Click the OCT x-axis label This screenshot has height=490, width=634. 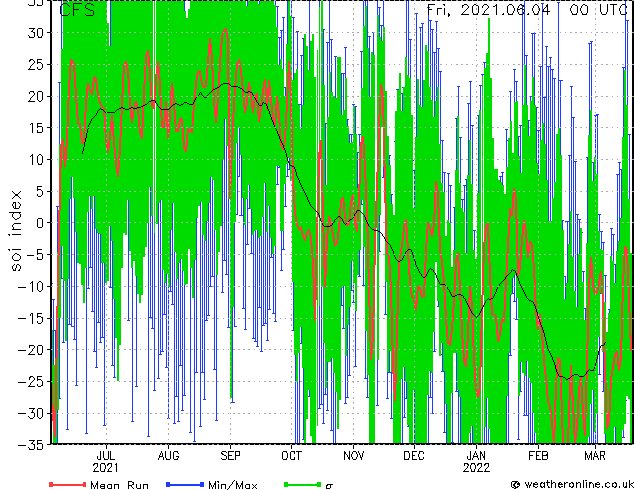[292, 456]
